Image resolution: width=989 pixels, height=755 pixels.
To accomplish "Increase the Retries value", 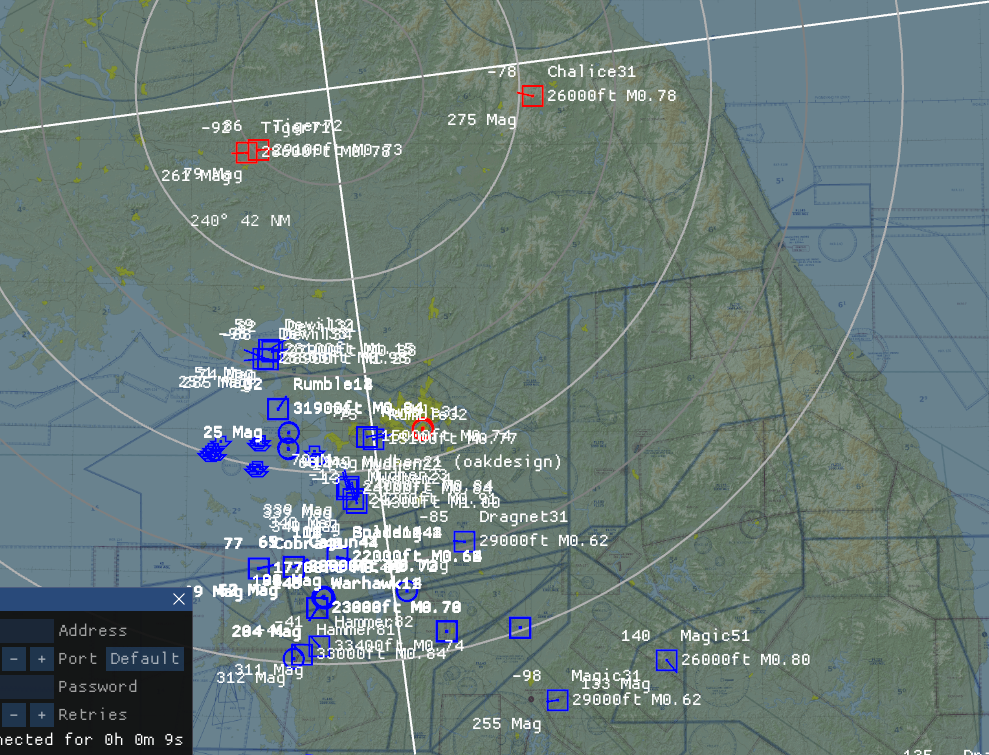I will (42, 715).
